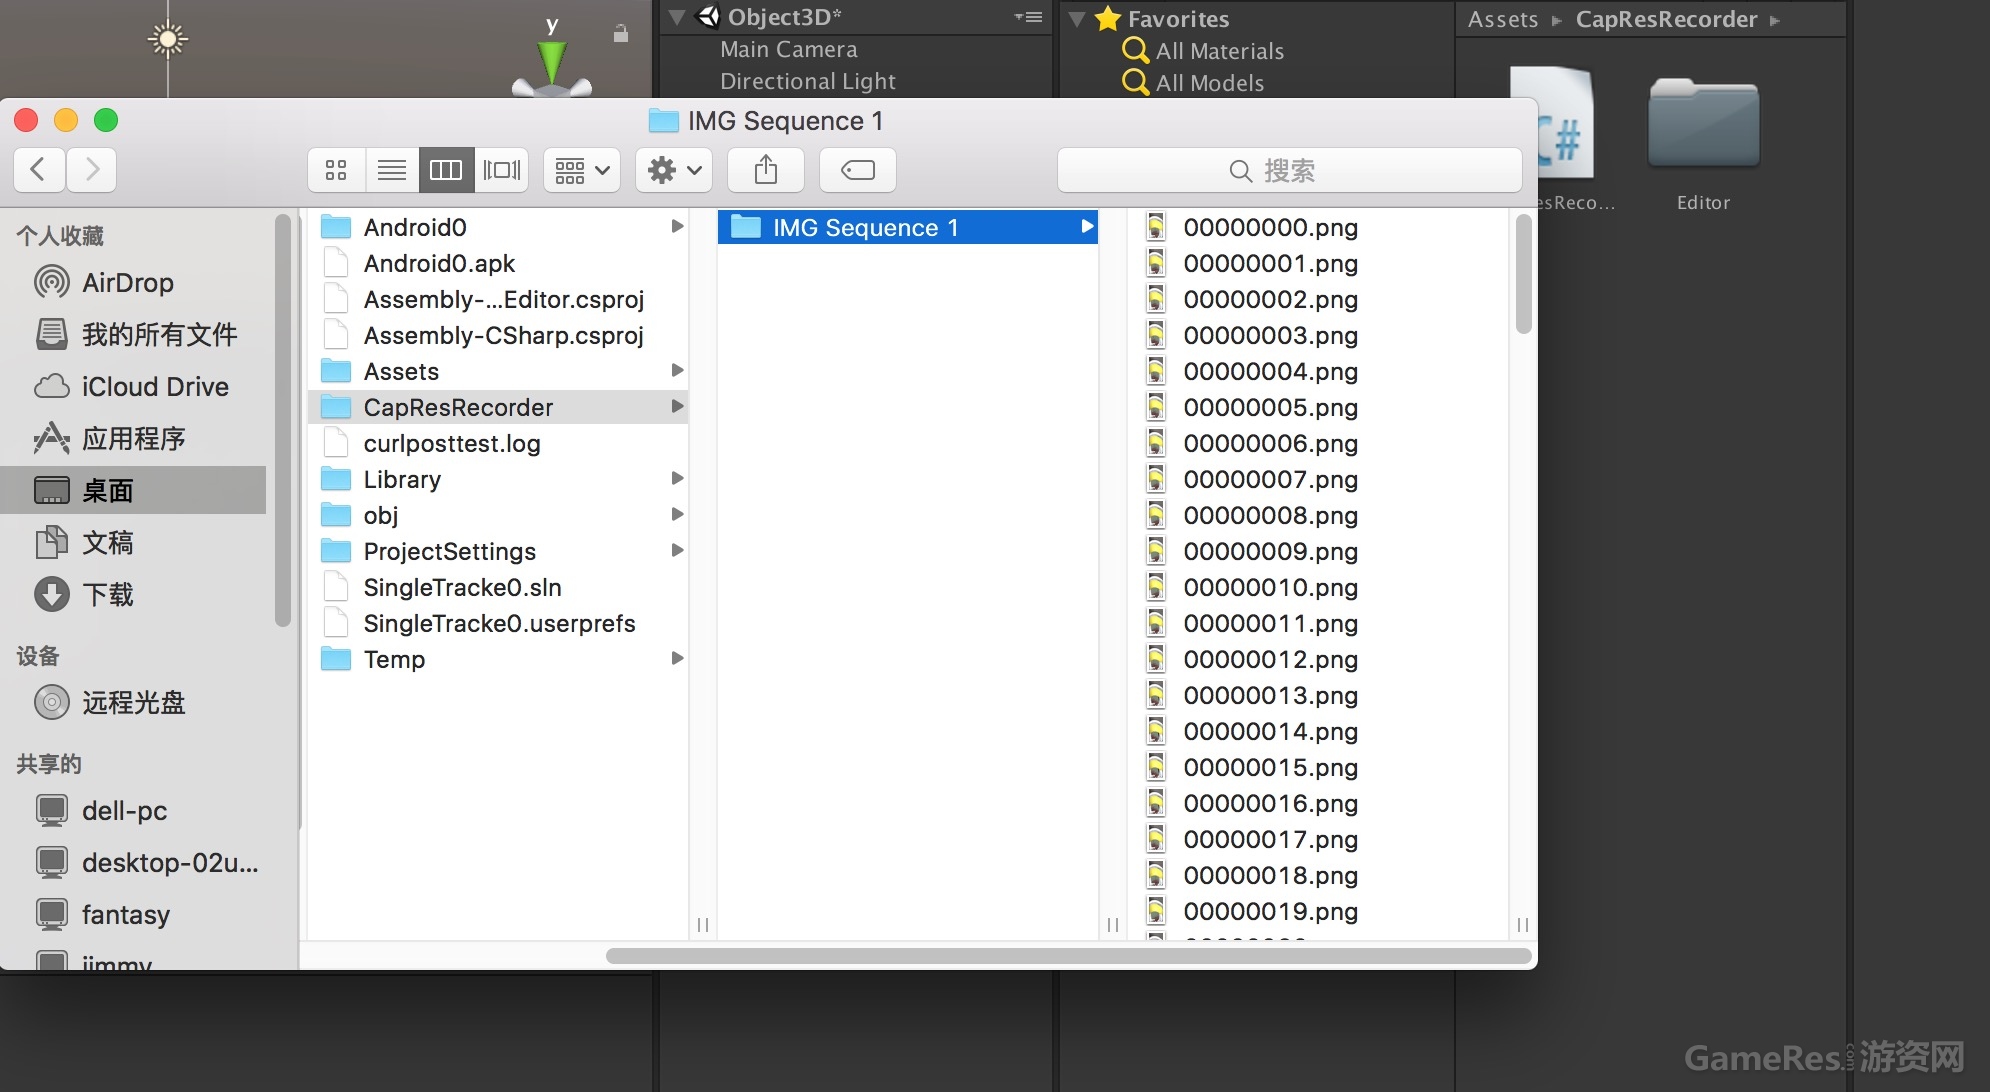This screenshot has height=1092, width=1990.
Task: Select the ProjectSettings folder
Action: 498,551
